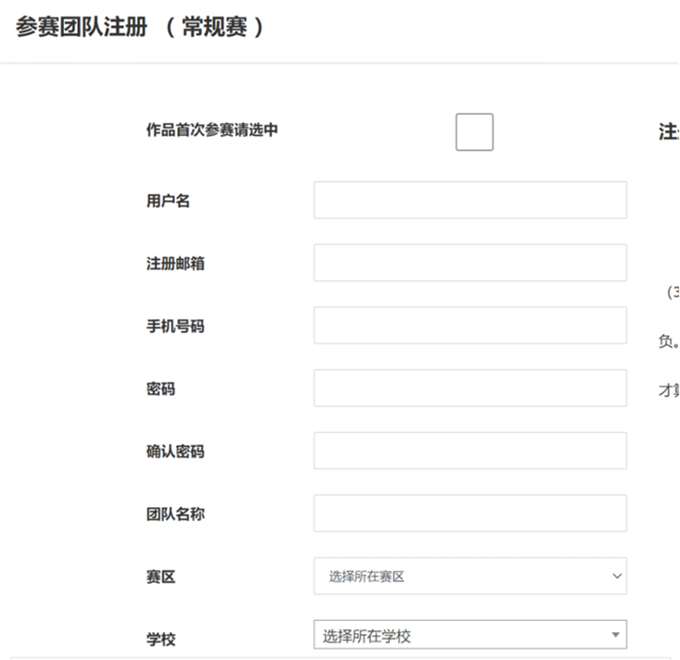Click the triangle arrow in 学校 dropdown
The height and width of the screenshot is (660, 680).
(x=614, y=635)
